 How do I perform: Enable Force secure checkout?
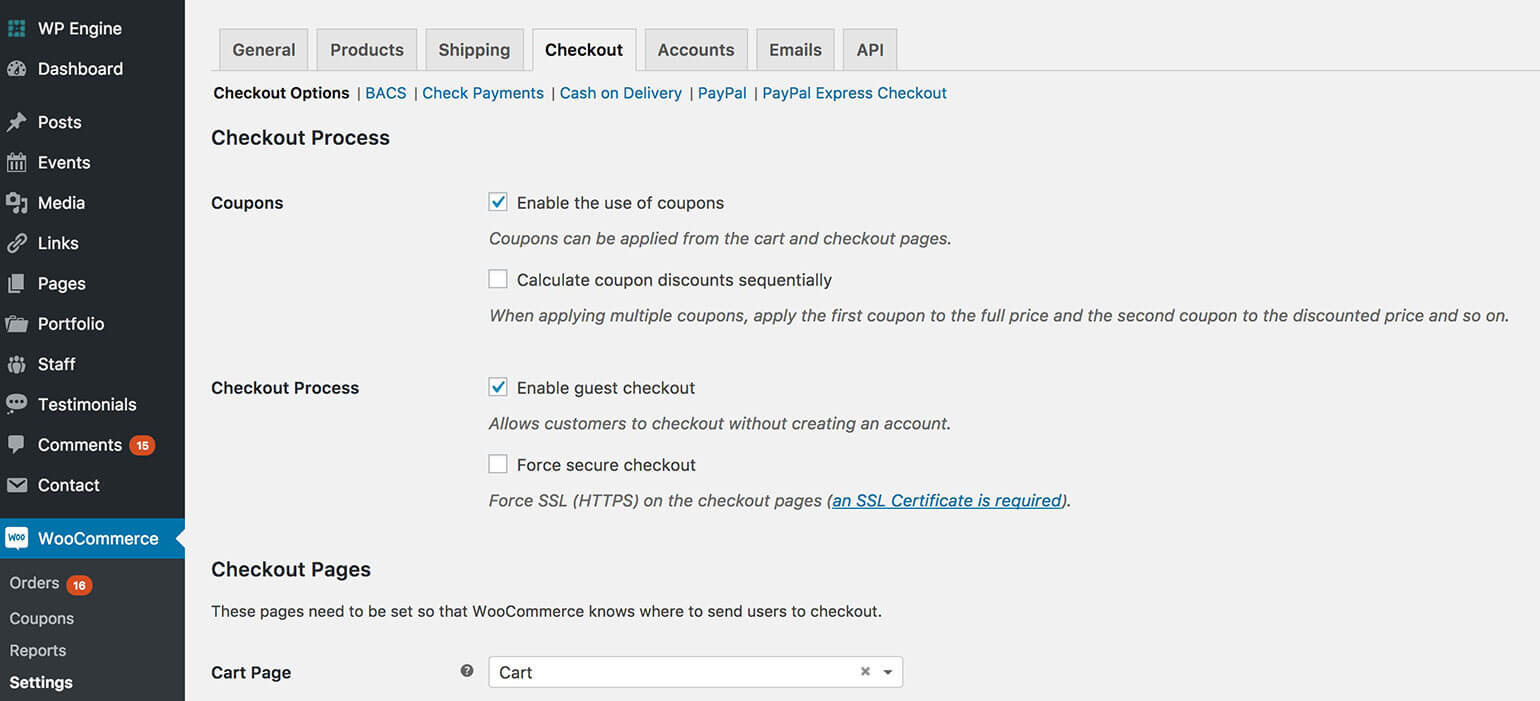click(497, 463)
